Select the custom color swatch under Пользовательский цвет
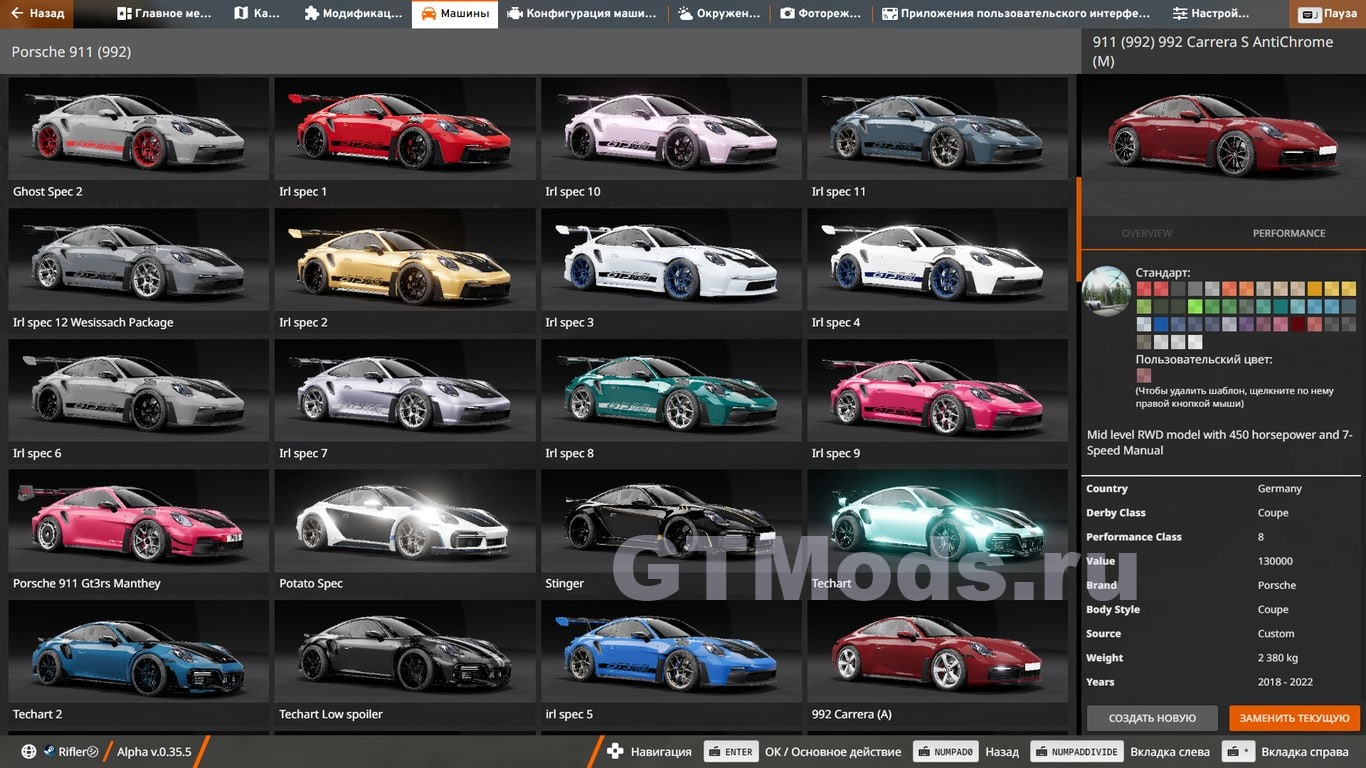The image size is (1366, 768). (1143, 376)
